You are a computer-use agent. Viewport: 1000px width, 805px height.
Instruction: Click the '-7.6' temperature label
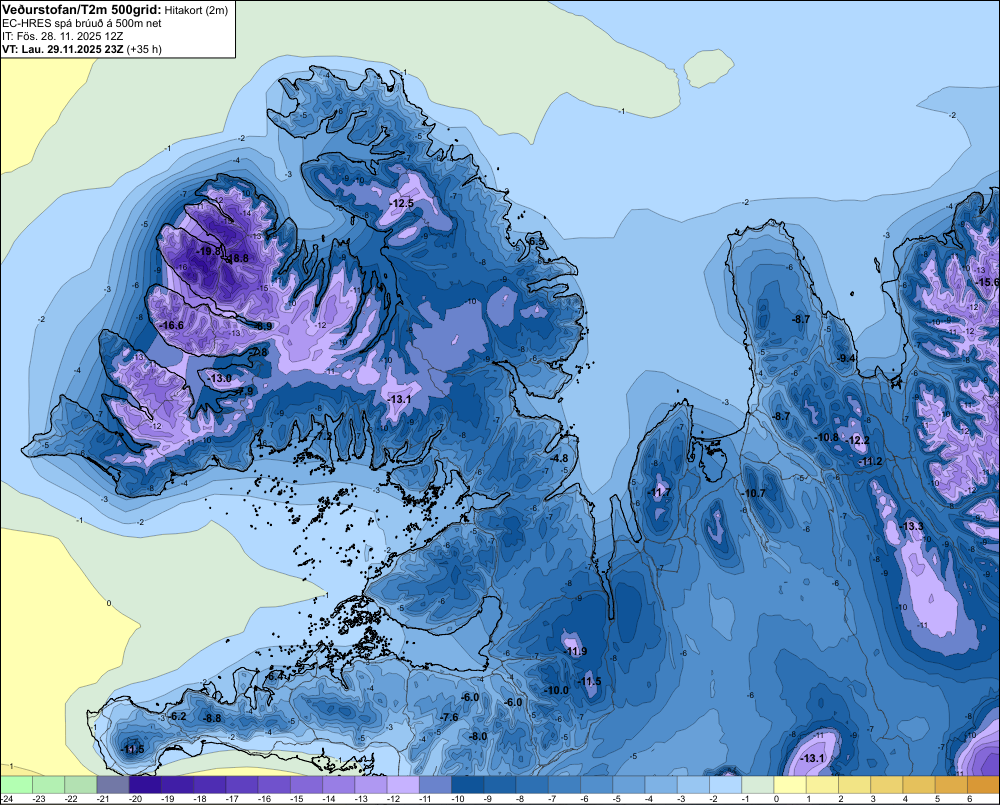(x=450, y=718)
